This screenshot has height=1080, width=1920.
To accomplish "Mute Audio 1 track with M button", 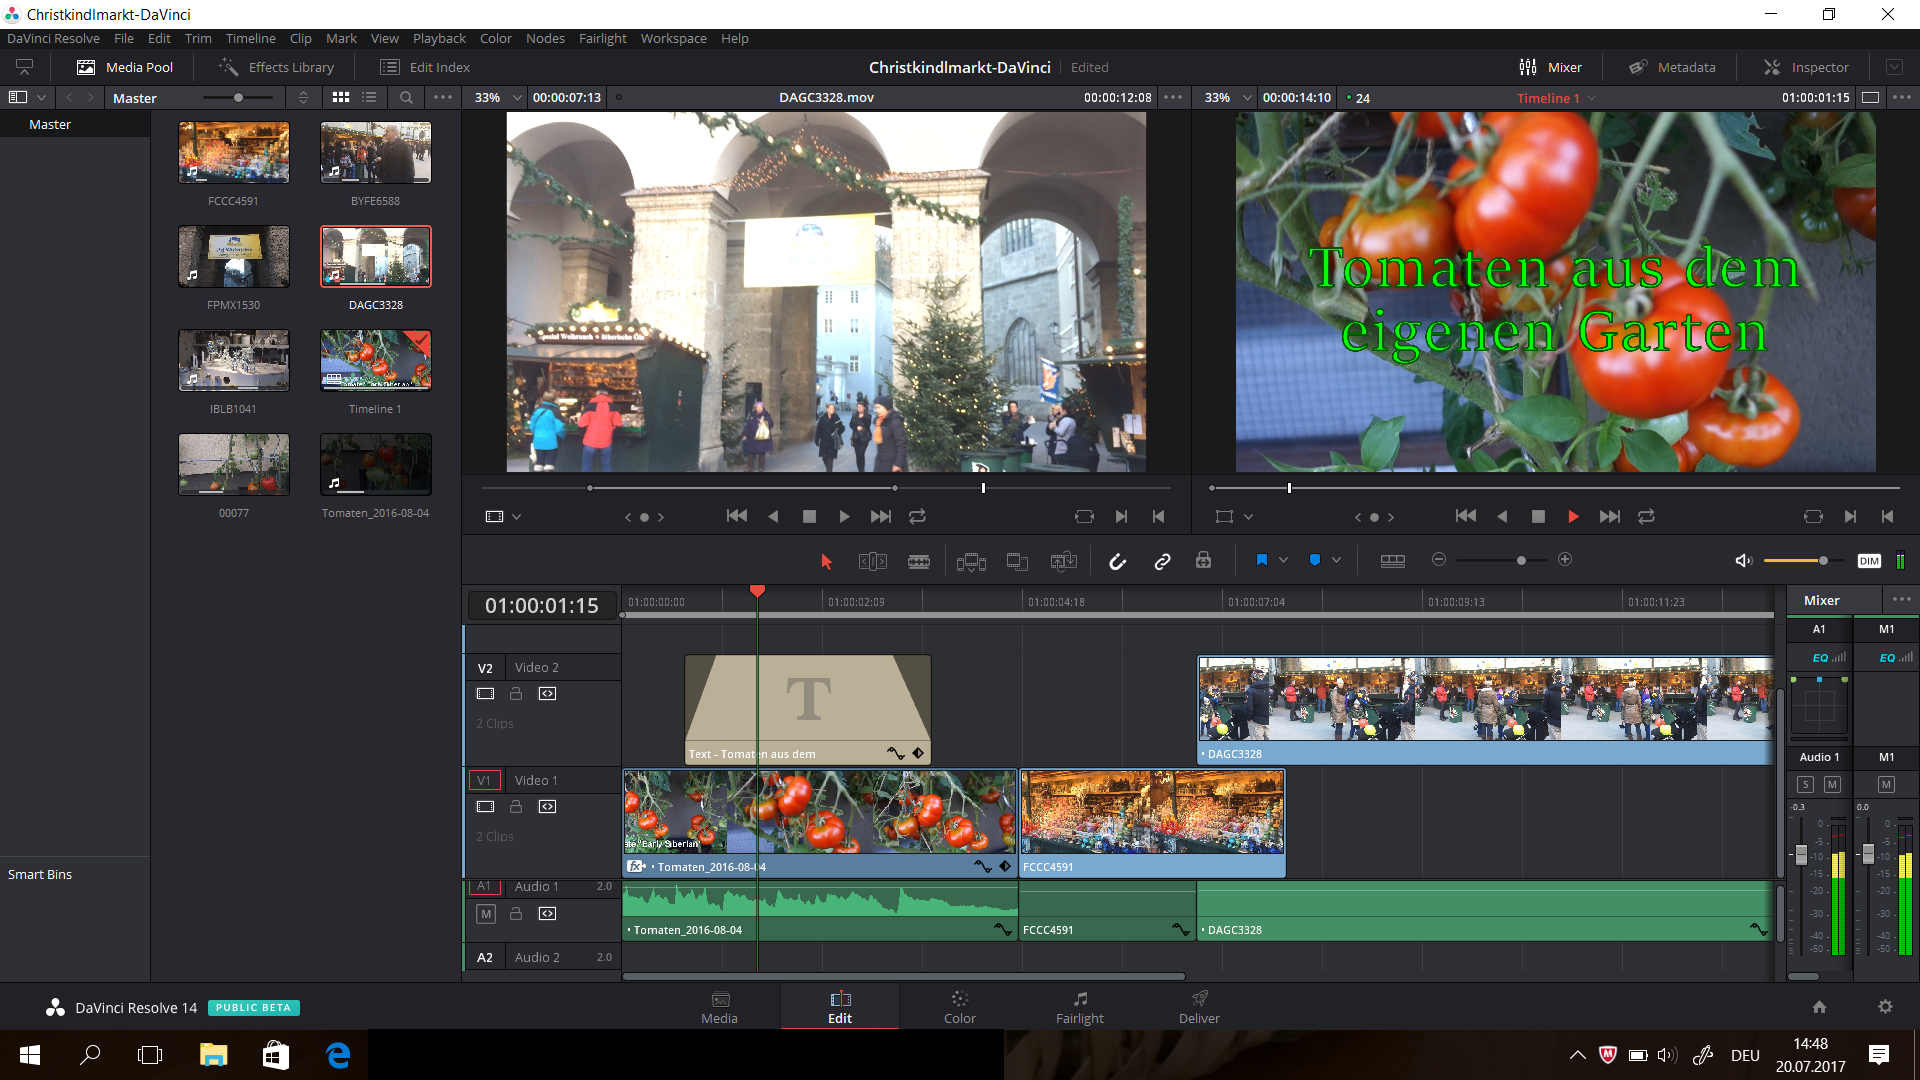I will coord(486,913).
